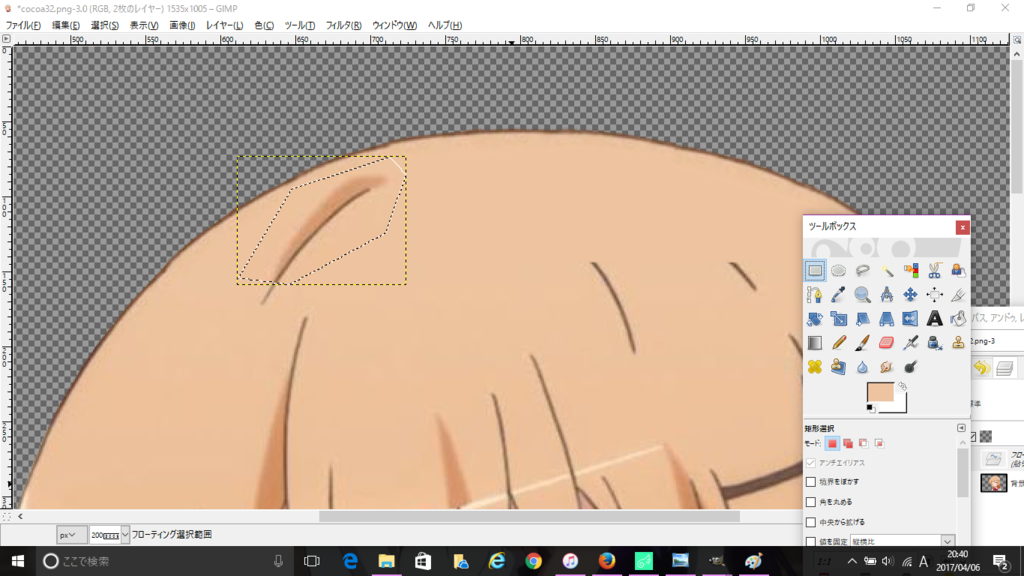Select the Ink tool
The height and width of the screenshot is (576, 1024).
click(935, 343)
